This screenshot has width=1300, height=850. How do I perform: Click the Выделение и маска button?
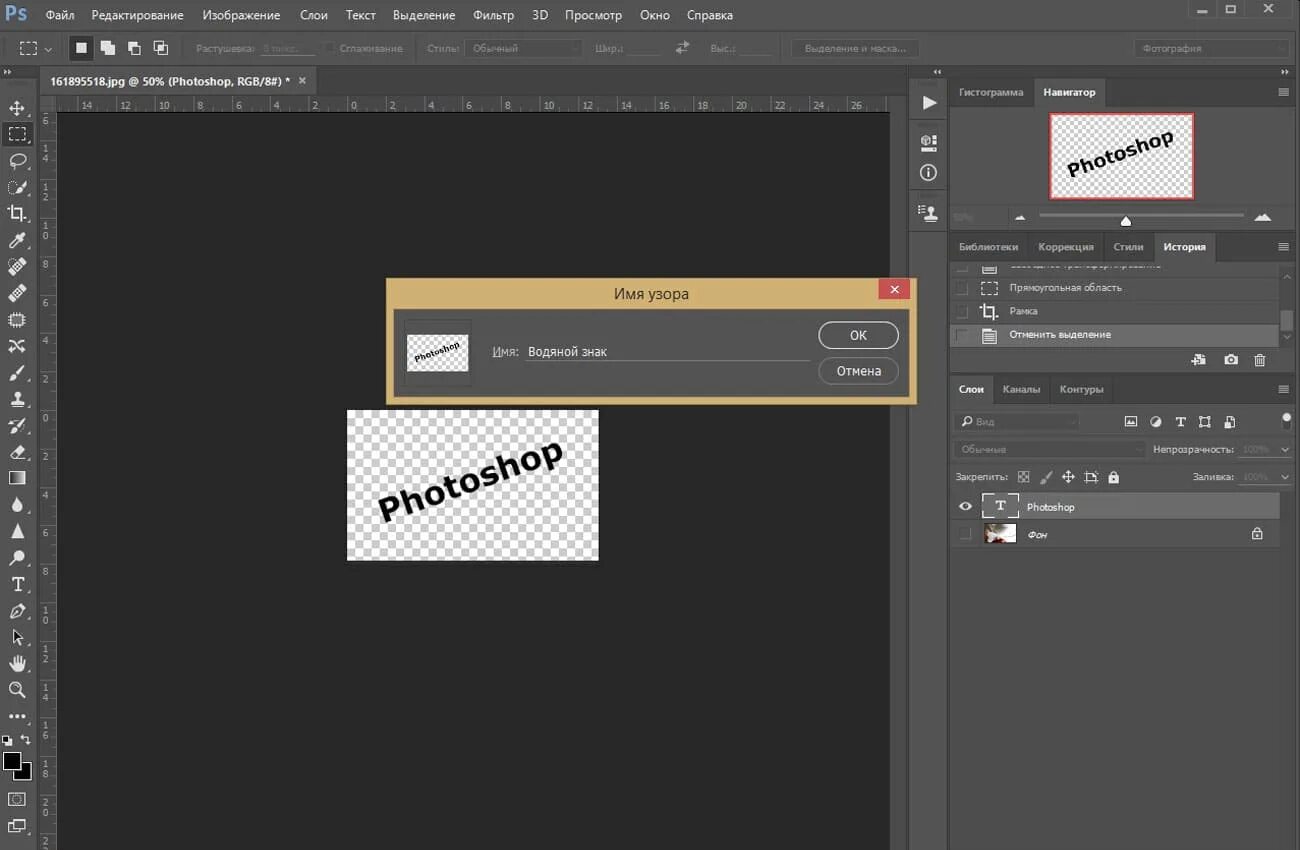855,48
